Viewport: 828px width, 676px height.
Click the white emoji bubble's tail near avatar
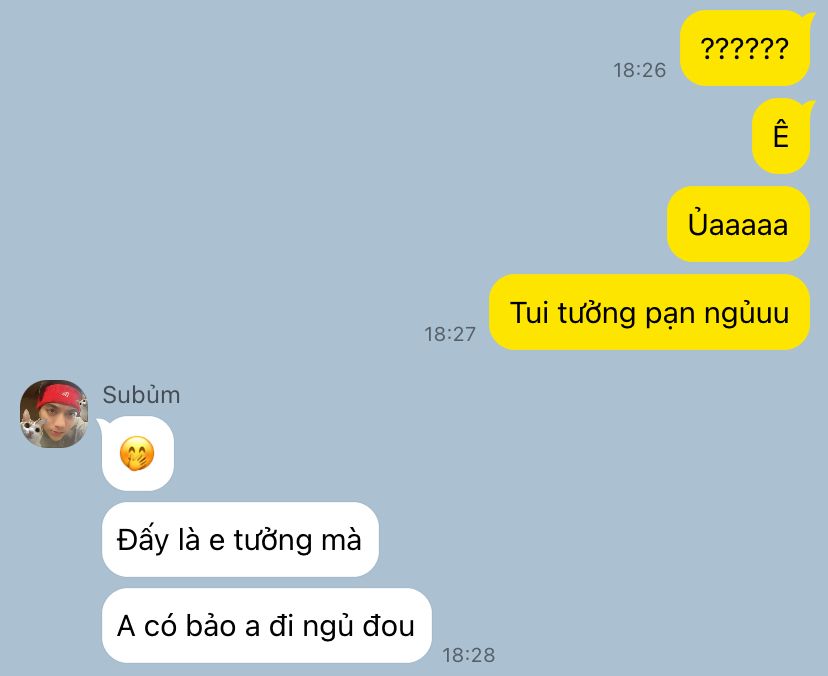pos(102,424)
